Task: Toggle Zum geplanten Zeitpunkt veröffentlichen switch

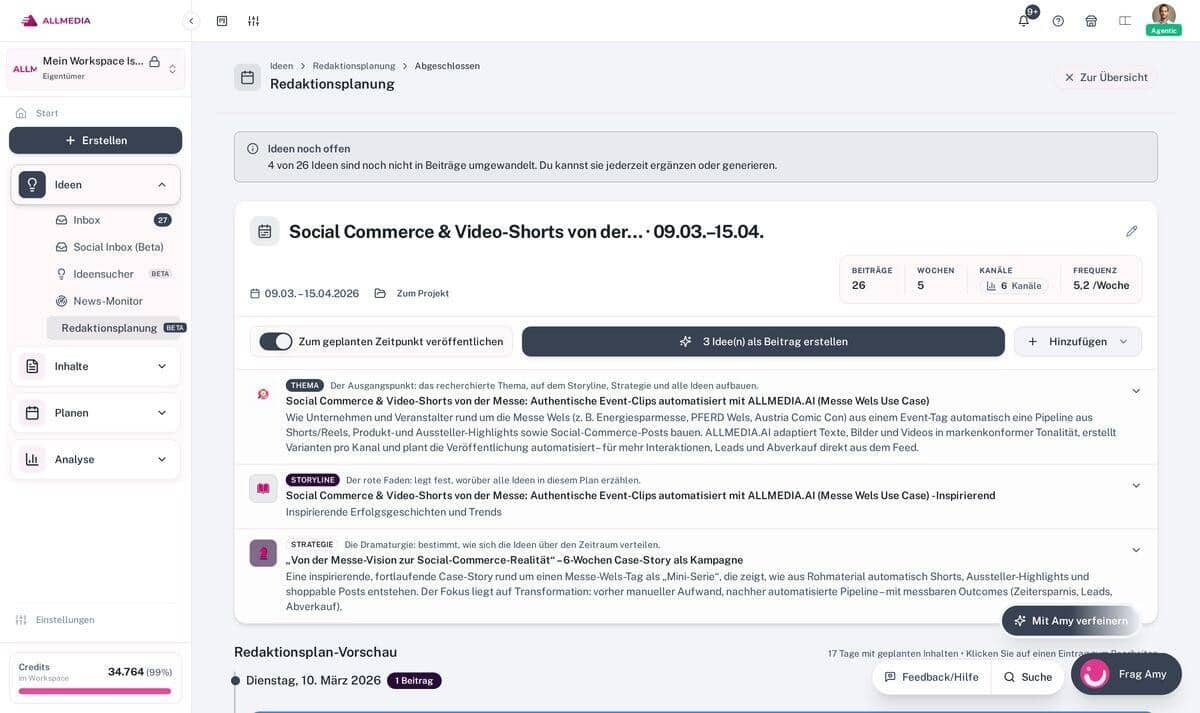Action: click(x=276, y=342)
